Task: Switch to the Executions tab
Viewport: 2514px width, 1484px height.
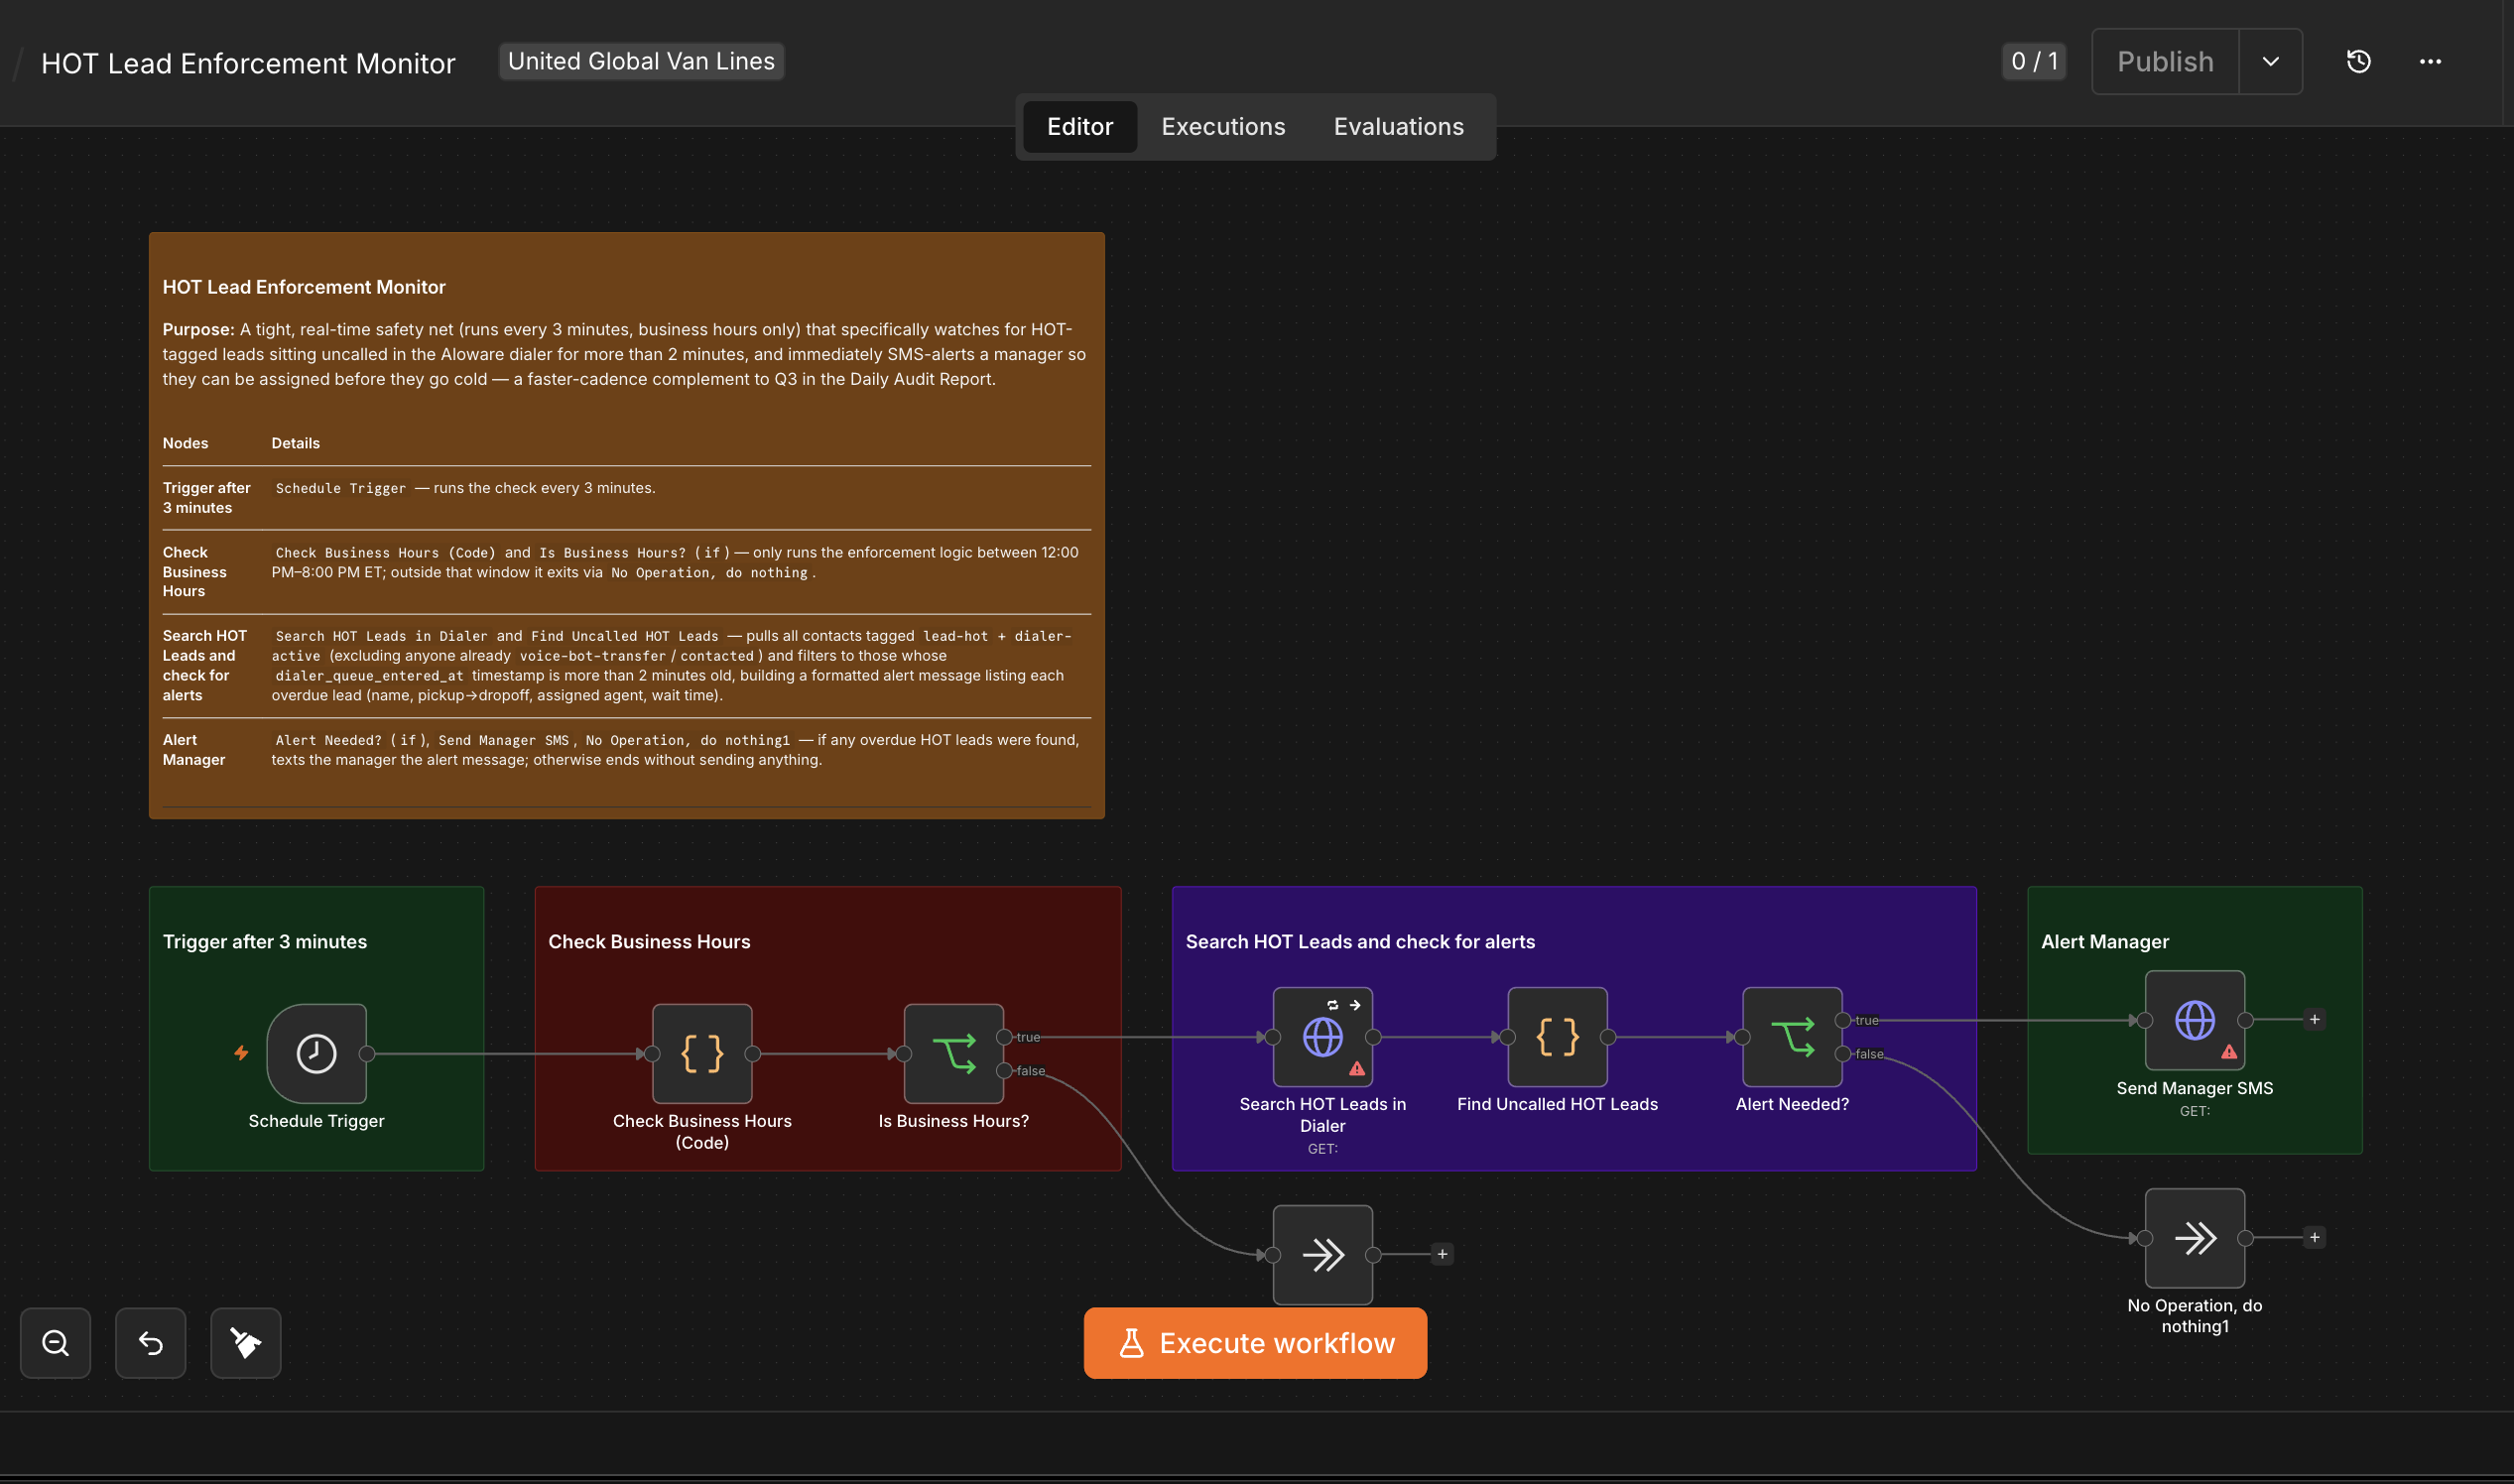Action: 1223,127
